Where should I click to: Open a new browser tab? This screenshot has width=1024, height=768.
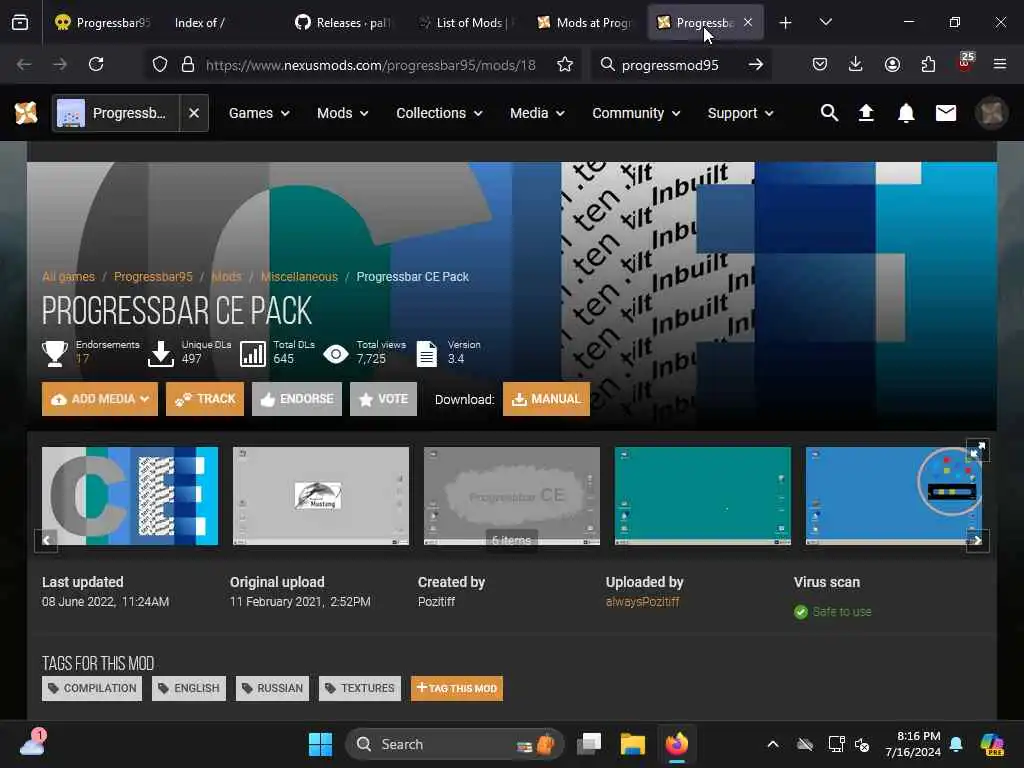point(785,23)
